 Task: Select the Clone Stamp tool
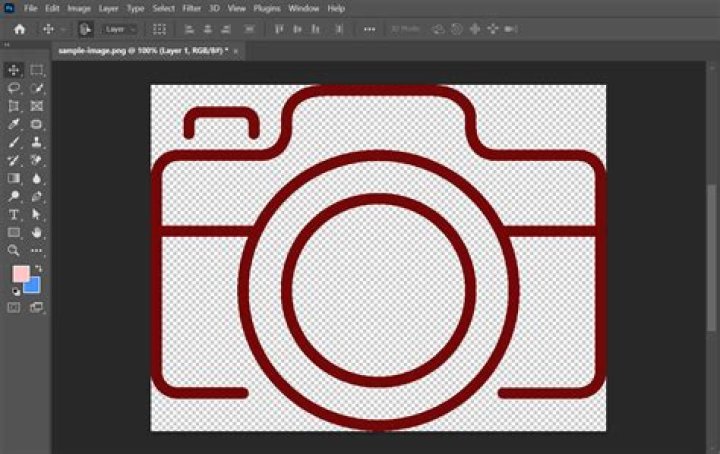36,142
